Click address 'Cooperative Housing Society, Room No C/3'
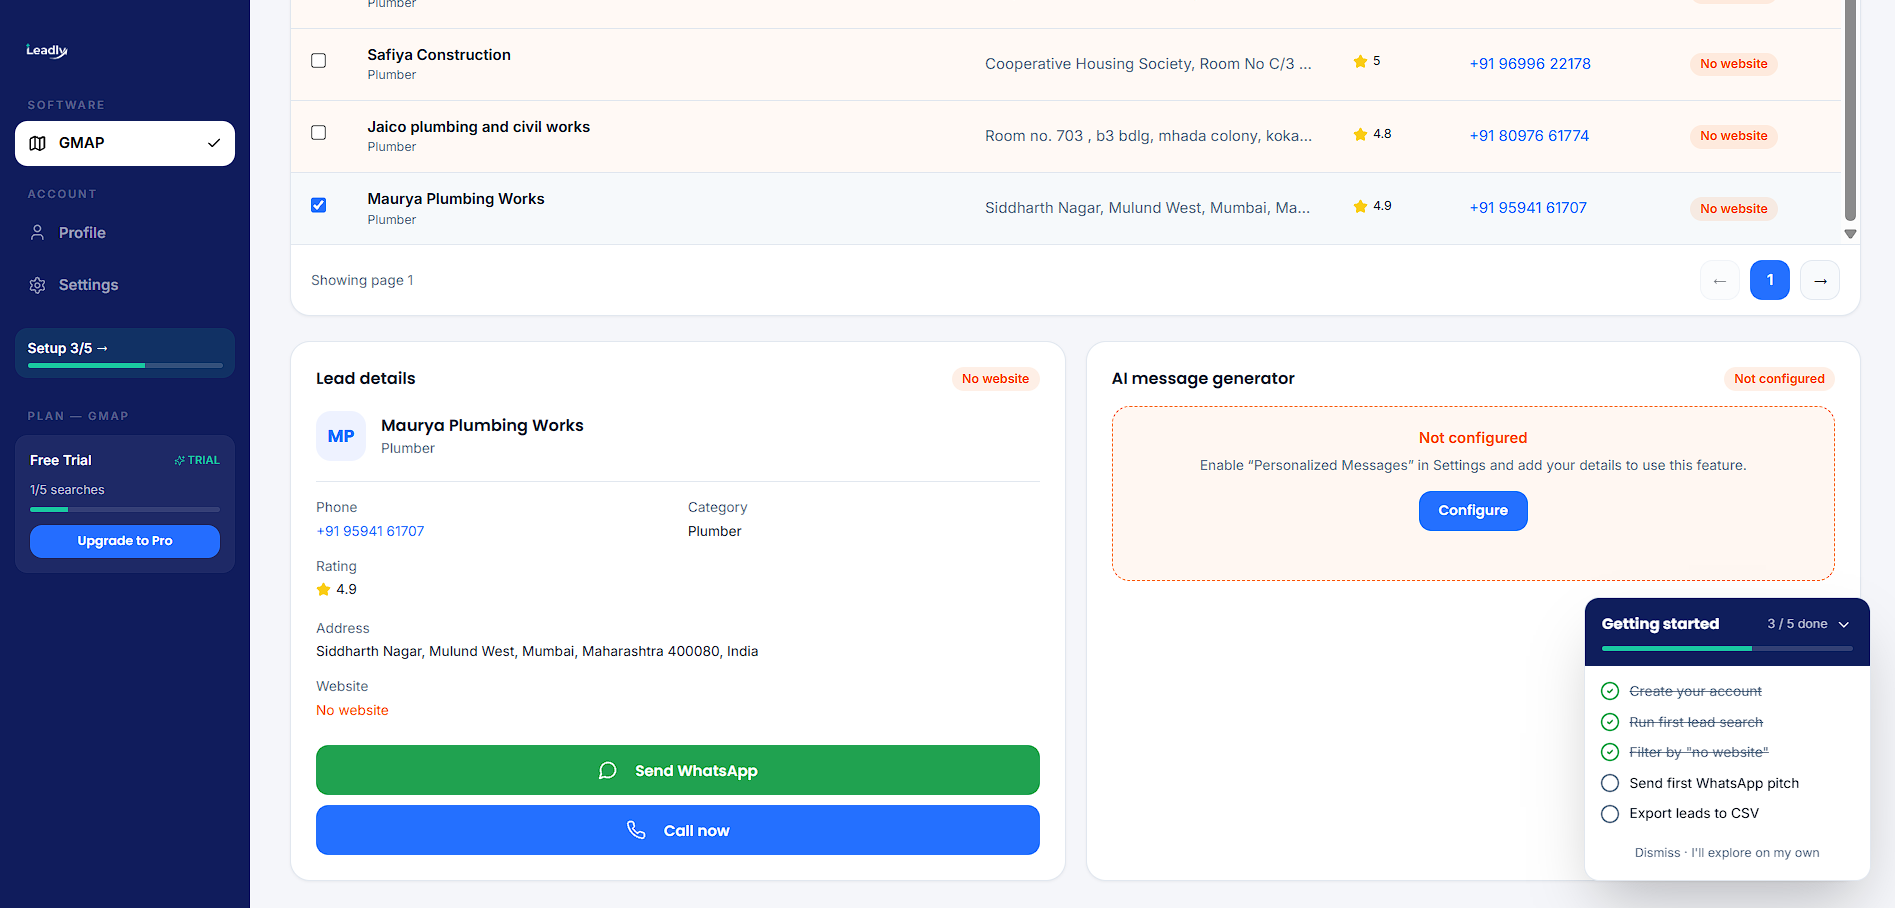 1148,64
